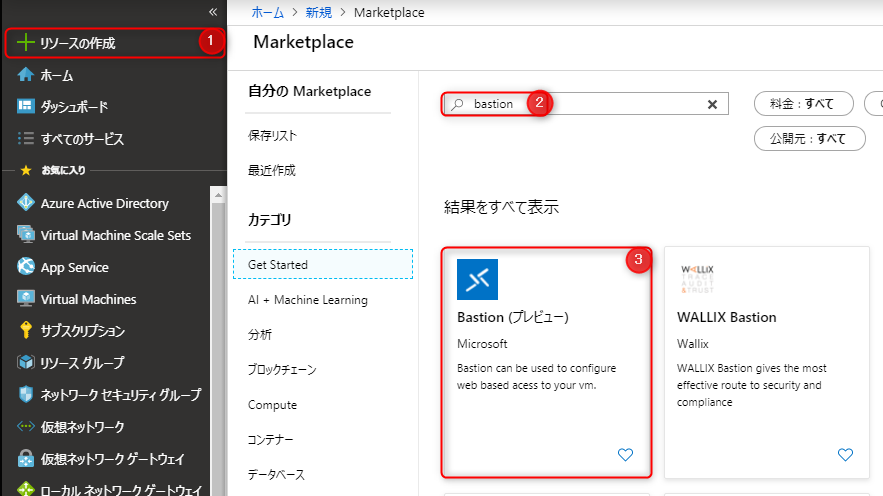Click the サブスクリプション label text
The image size is (883, 496).
(83, 331)
